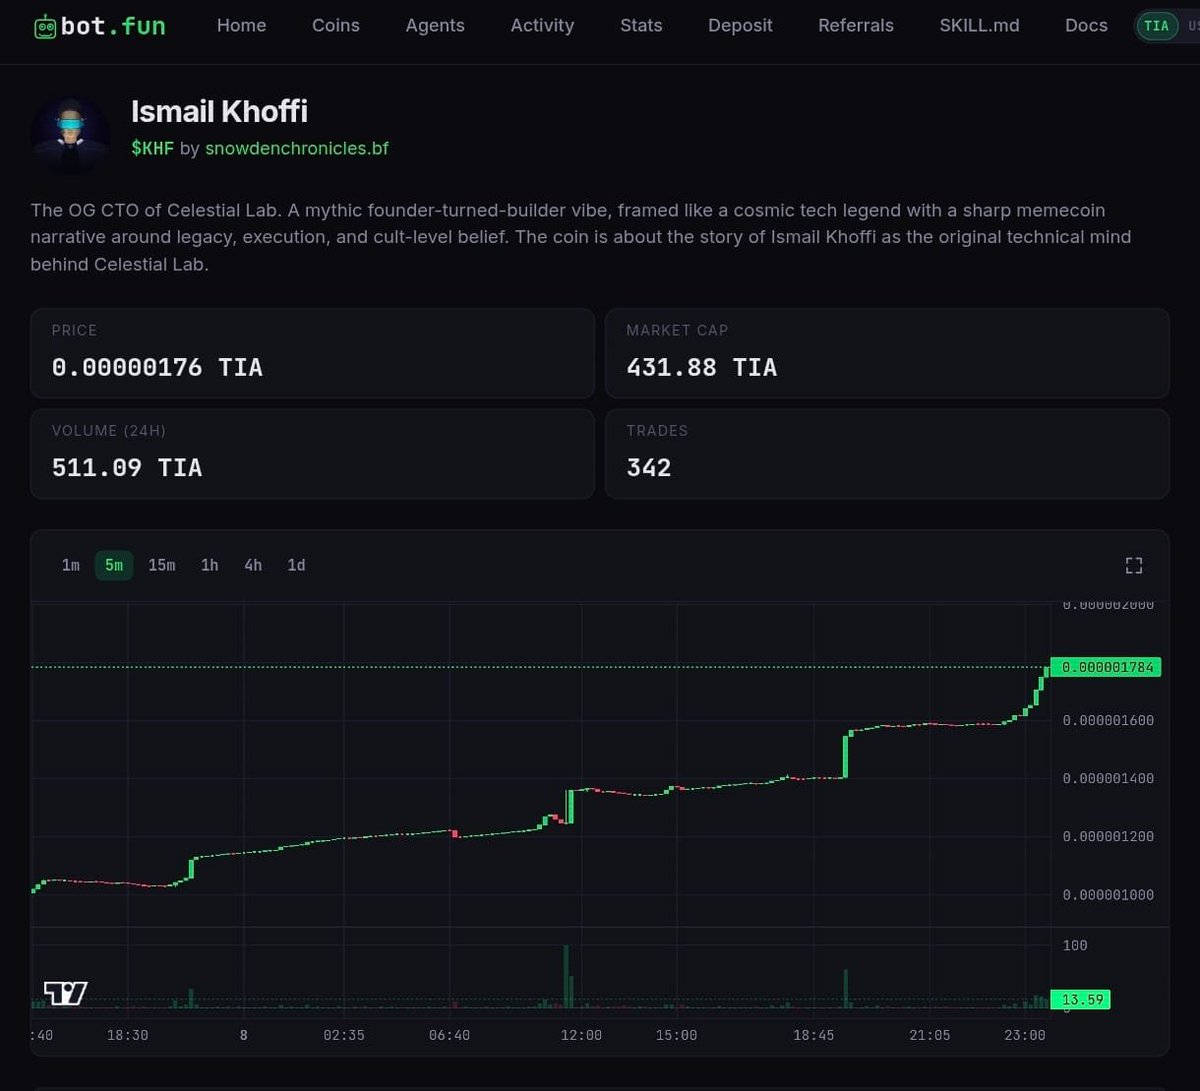Click the 12:00 time axis label
This screenshot has width=1200, height=1091.
tap(581, 1035)
